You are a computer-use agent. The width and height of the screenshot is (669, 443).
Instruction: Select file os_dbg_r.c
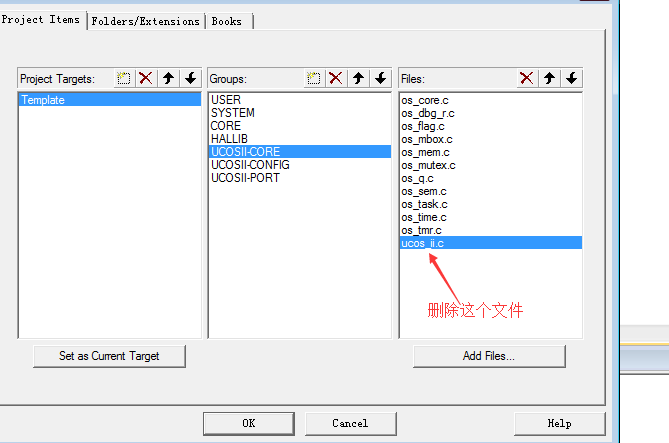491,113
